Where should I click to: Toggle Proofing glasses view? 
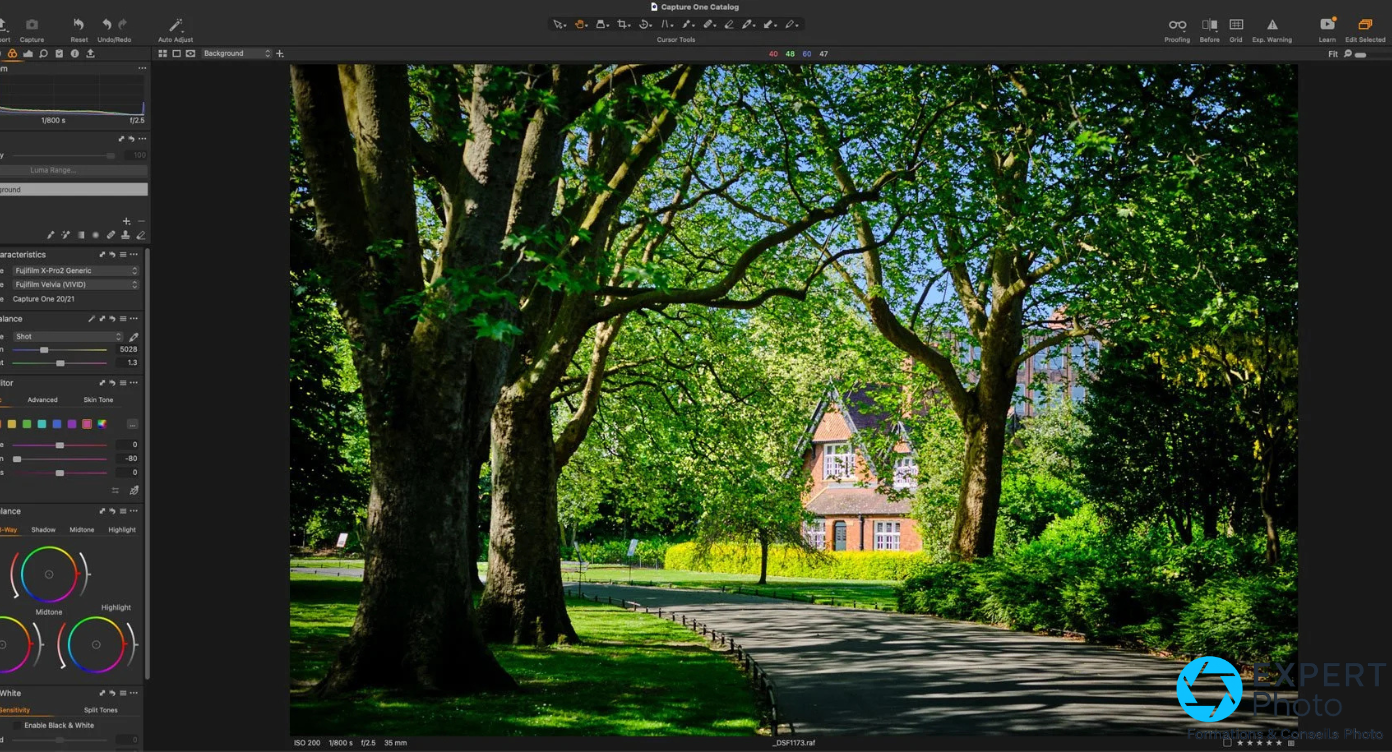coord(1177,25)
